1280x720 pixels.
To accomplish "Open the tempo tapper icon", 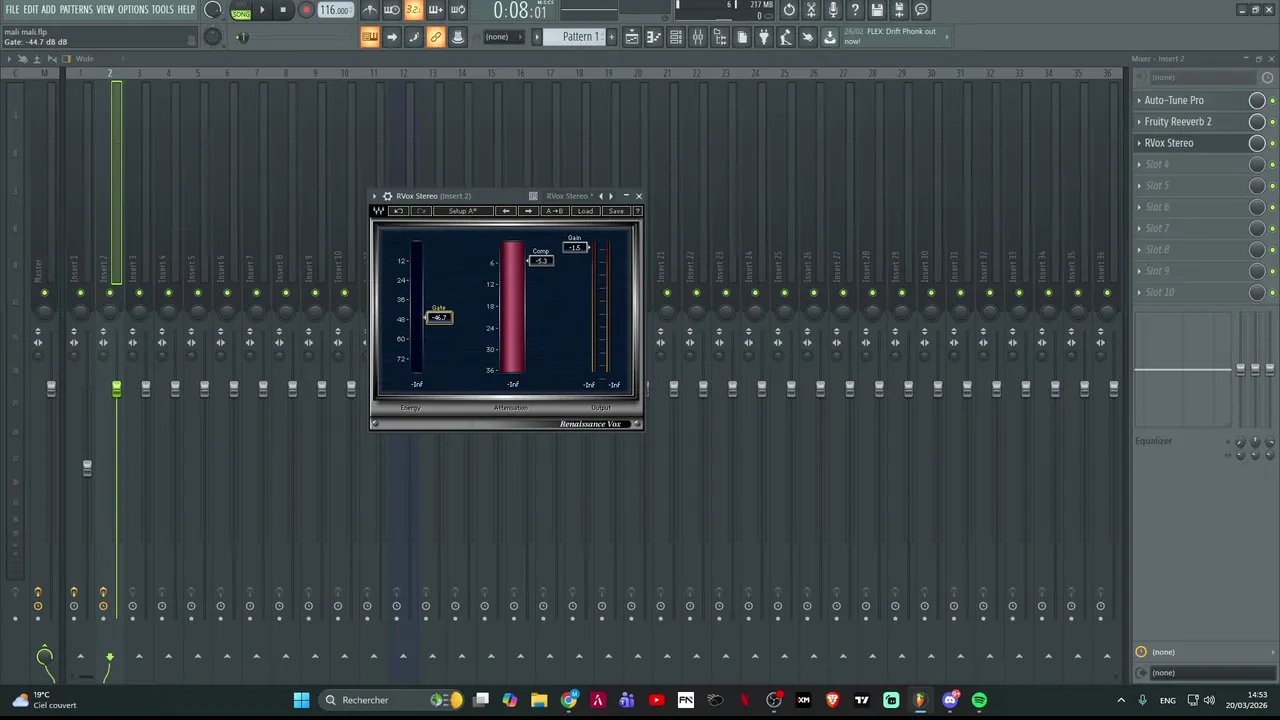I will point(786,37).
